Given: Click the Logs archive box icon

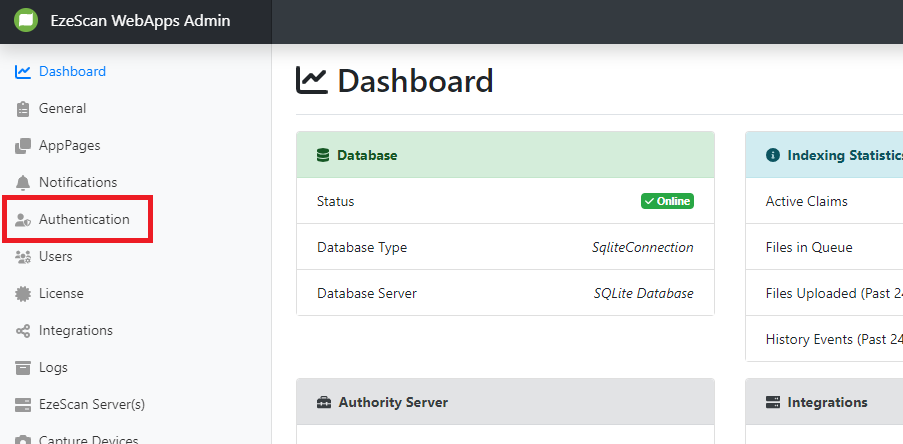Looking at the screenshot, I should click(23, 368).
